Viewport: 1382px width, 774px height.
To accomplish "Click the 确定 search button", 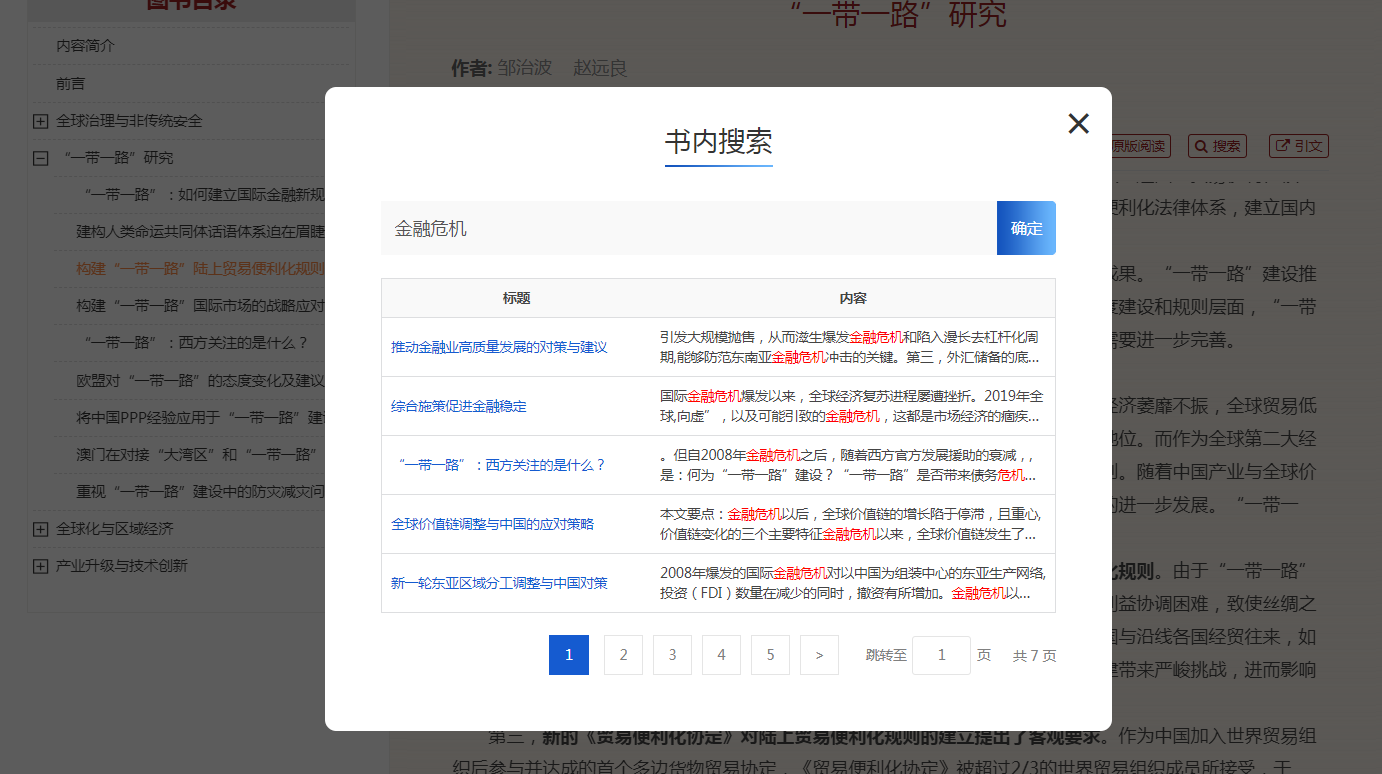I will 1026,228.
